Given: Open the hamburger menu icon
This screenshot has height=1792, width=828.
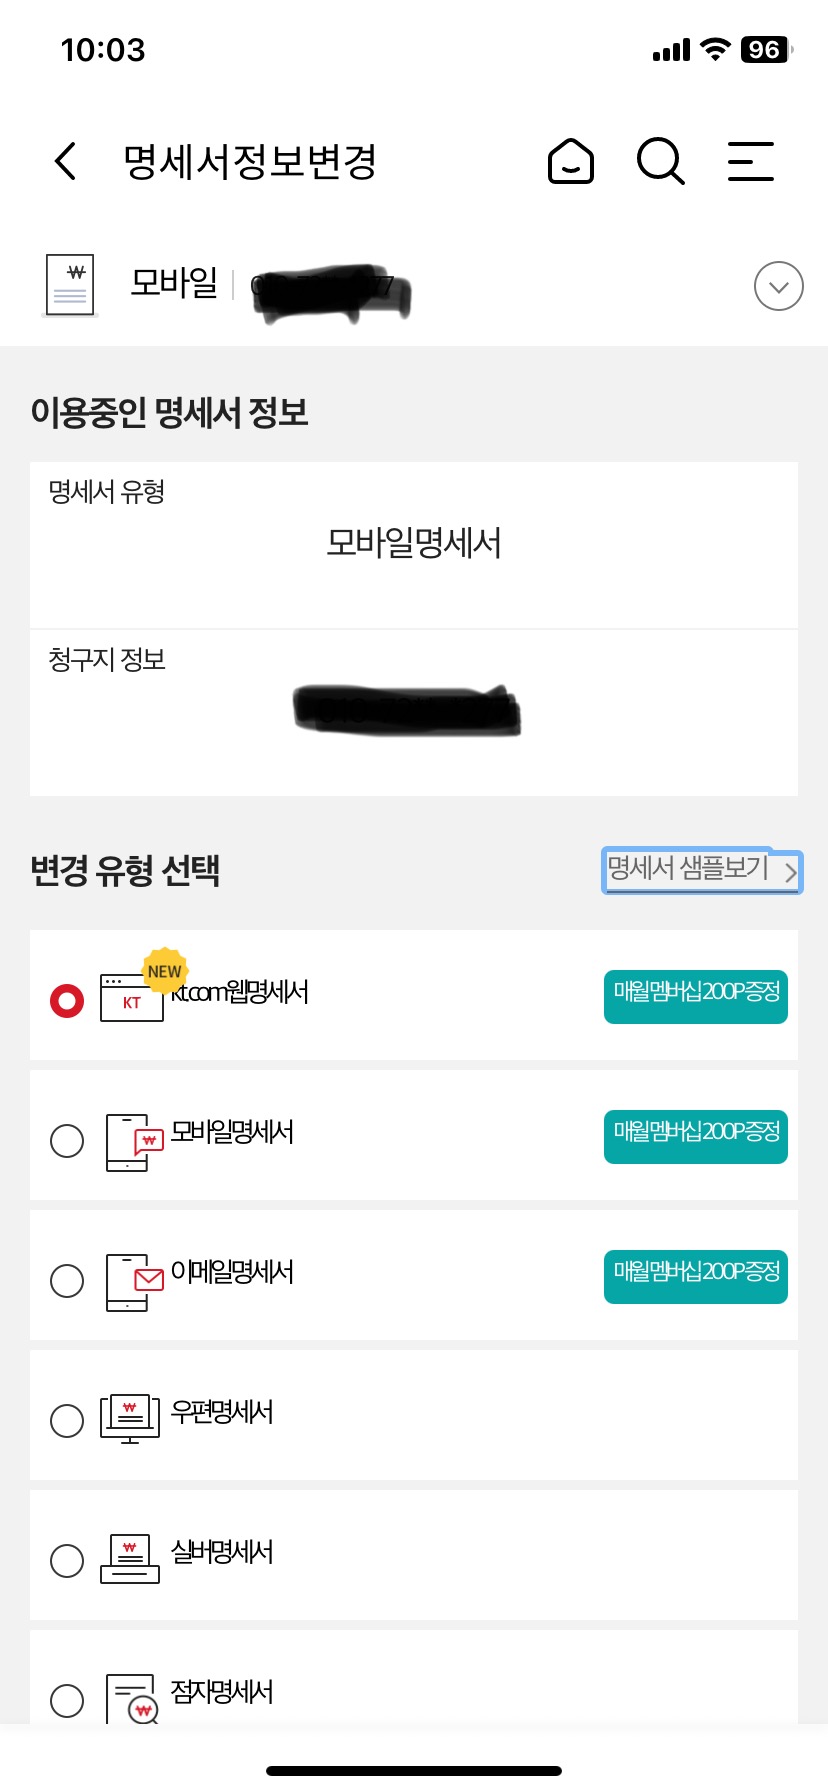Looking at the screenshot, I should pyautogui.click(x=750, y=161).
